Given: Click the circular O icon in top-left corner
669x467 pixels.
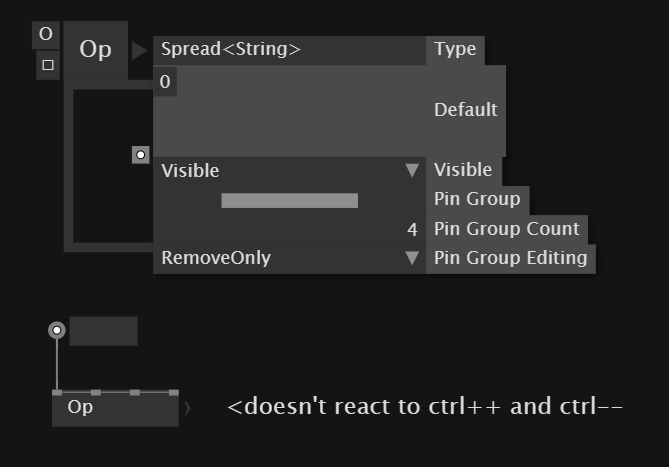Looking at the screenshot, I should tap(46, 34).
